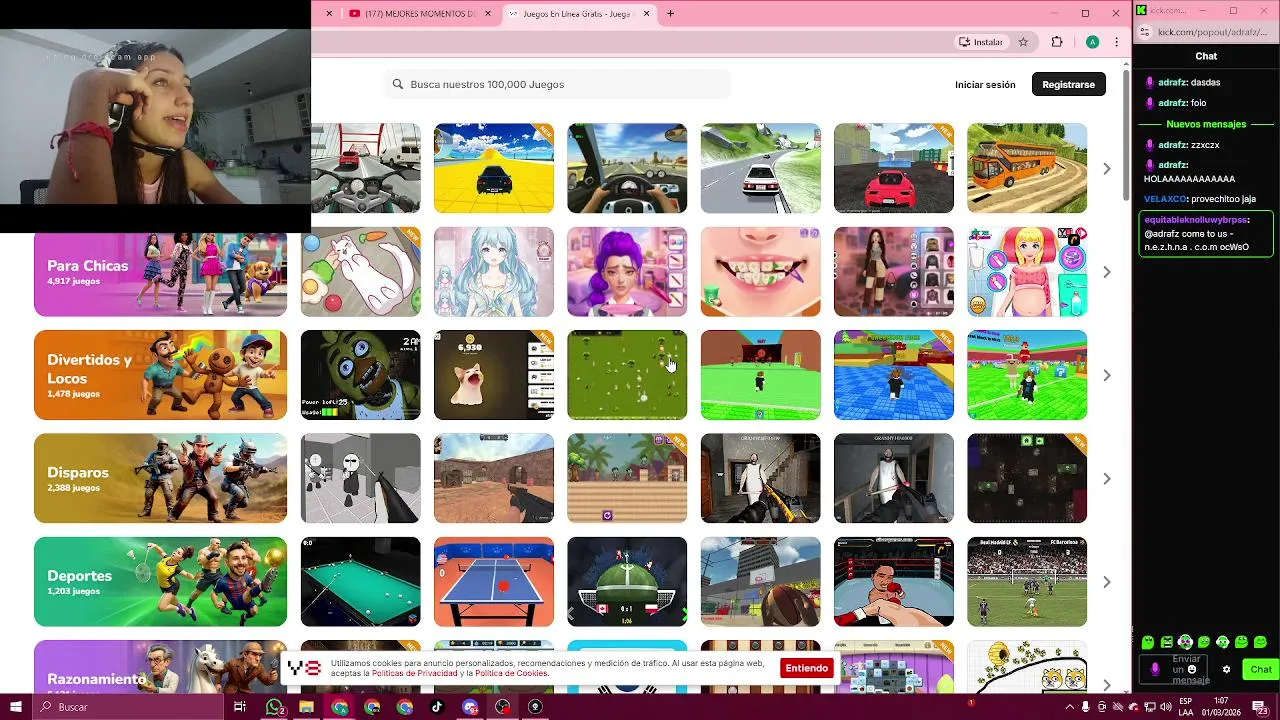Image resolution: width=1280 pixels, height=720 pixels.
Task: Open Chrome's three-dot menu
Action: [x=1116, y=42]
